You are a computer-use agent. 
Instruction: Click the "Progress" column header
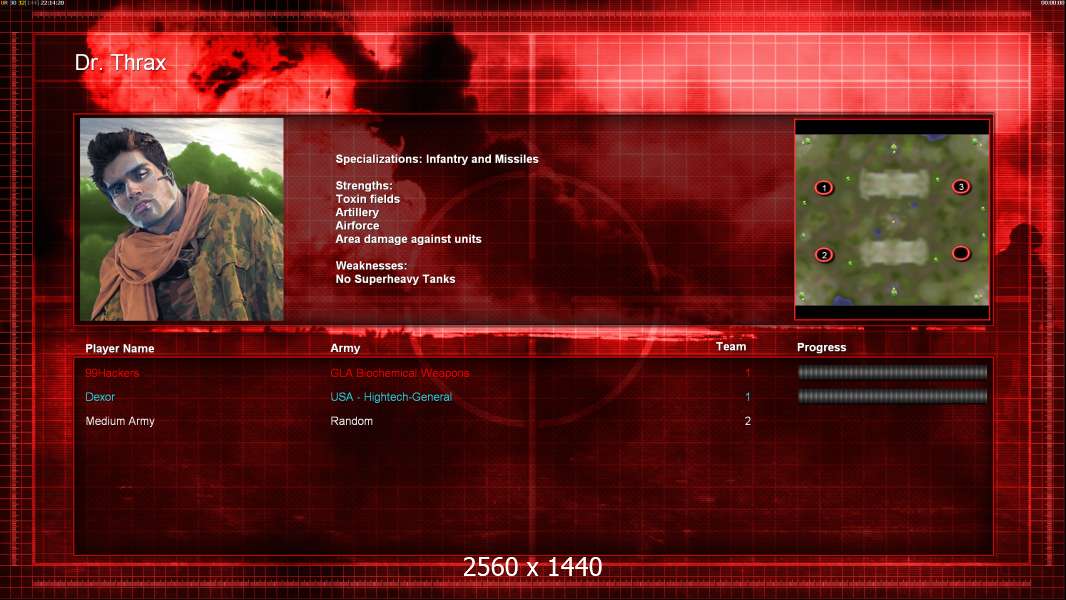pos(821,347)
